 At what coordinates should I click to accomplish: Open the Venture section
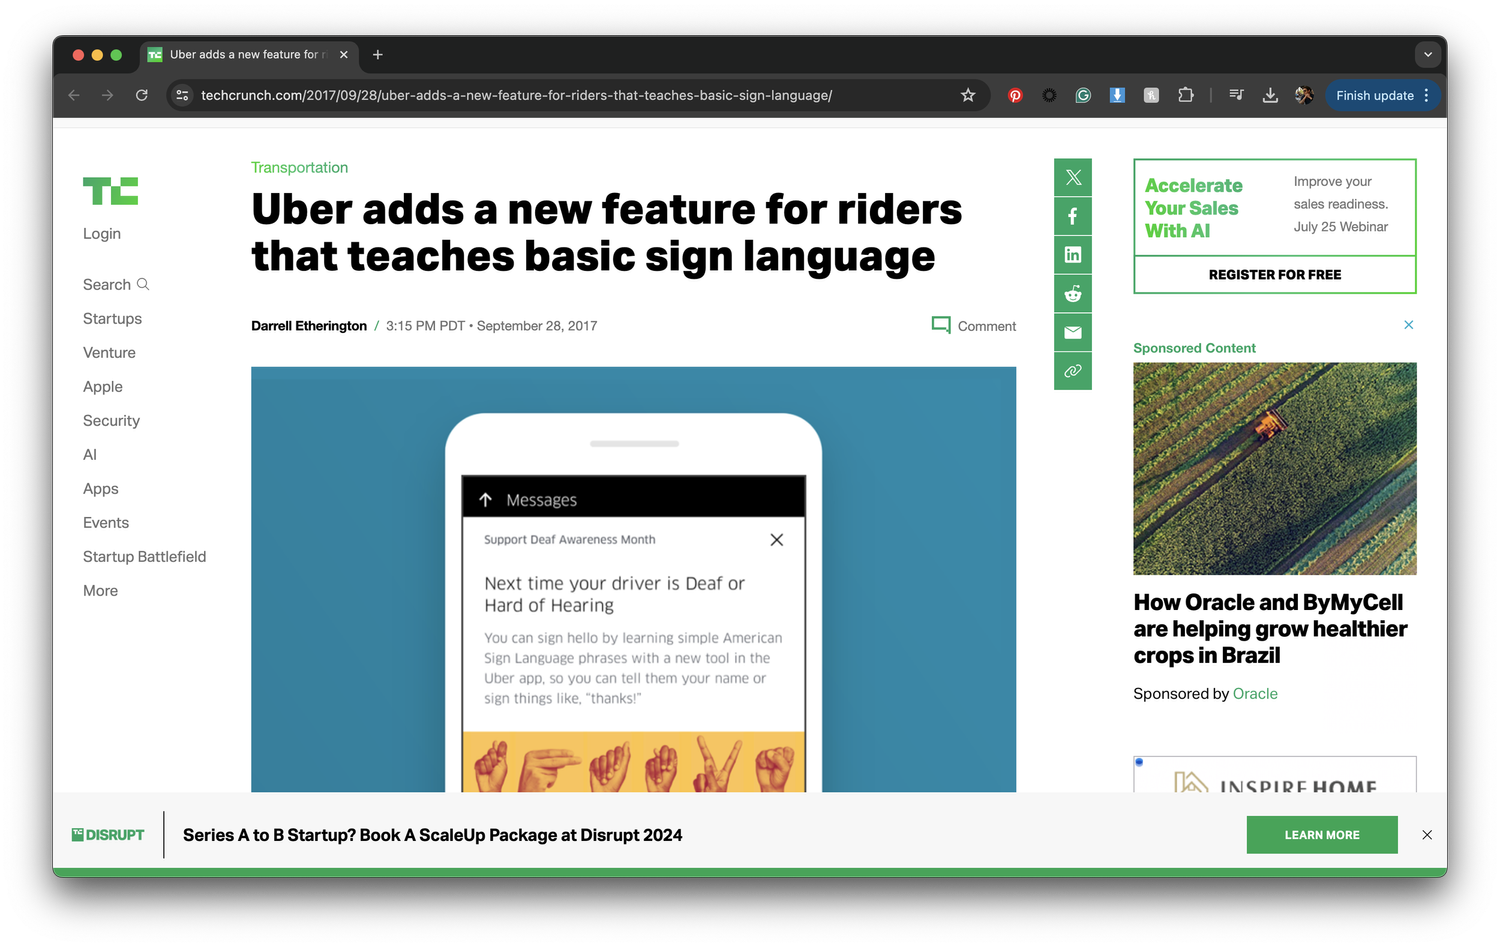[x=109, y=353]
